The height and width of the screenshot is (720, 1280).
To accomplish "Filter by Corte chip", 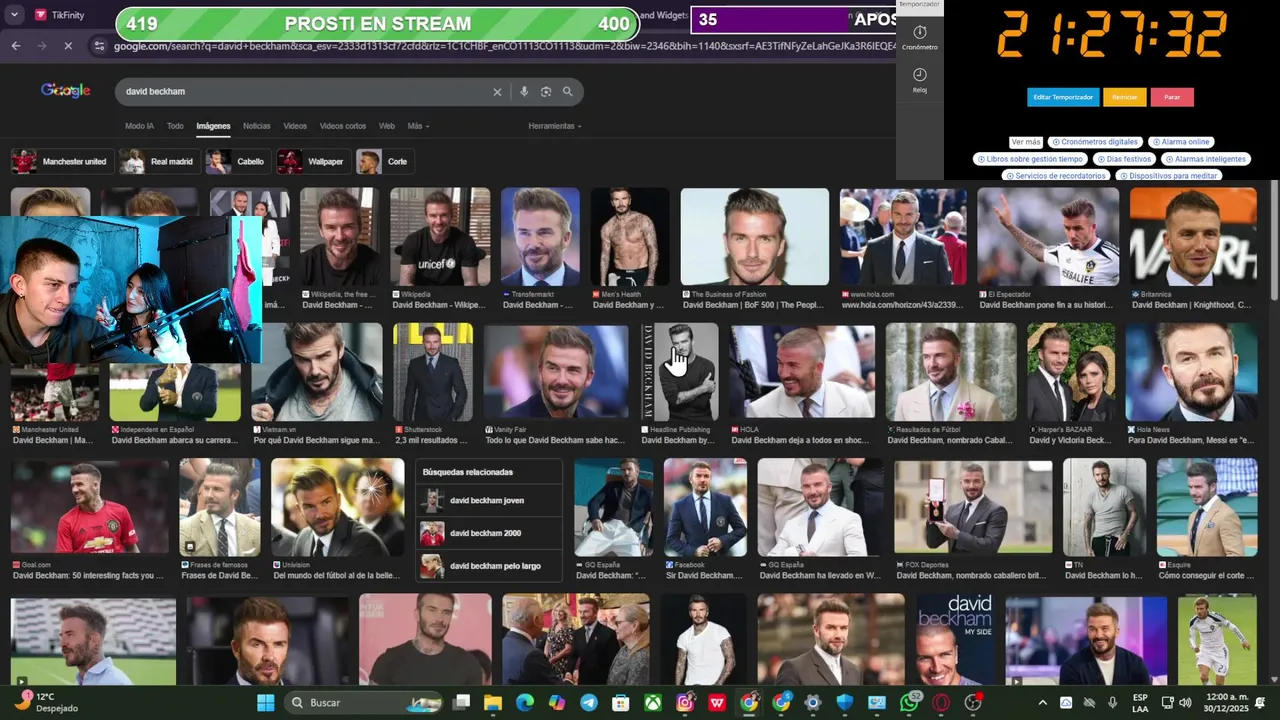I will point(385,161).
